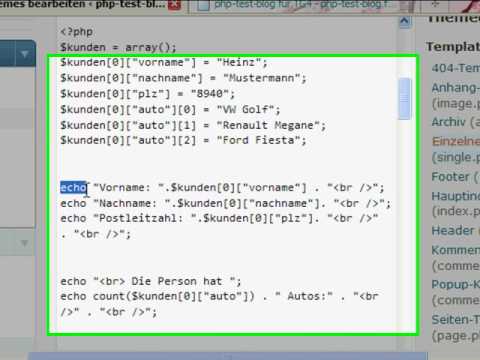Image resolution: width=480 pixels, height=360 pixels.
Task: Click the $kunden = array(); line
Action: (x=118, y=47)
